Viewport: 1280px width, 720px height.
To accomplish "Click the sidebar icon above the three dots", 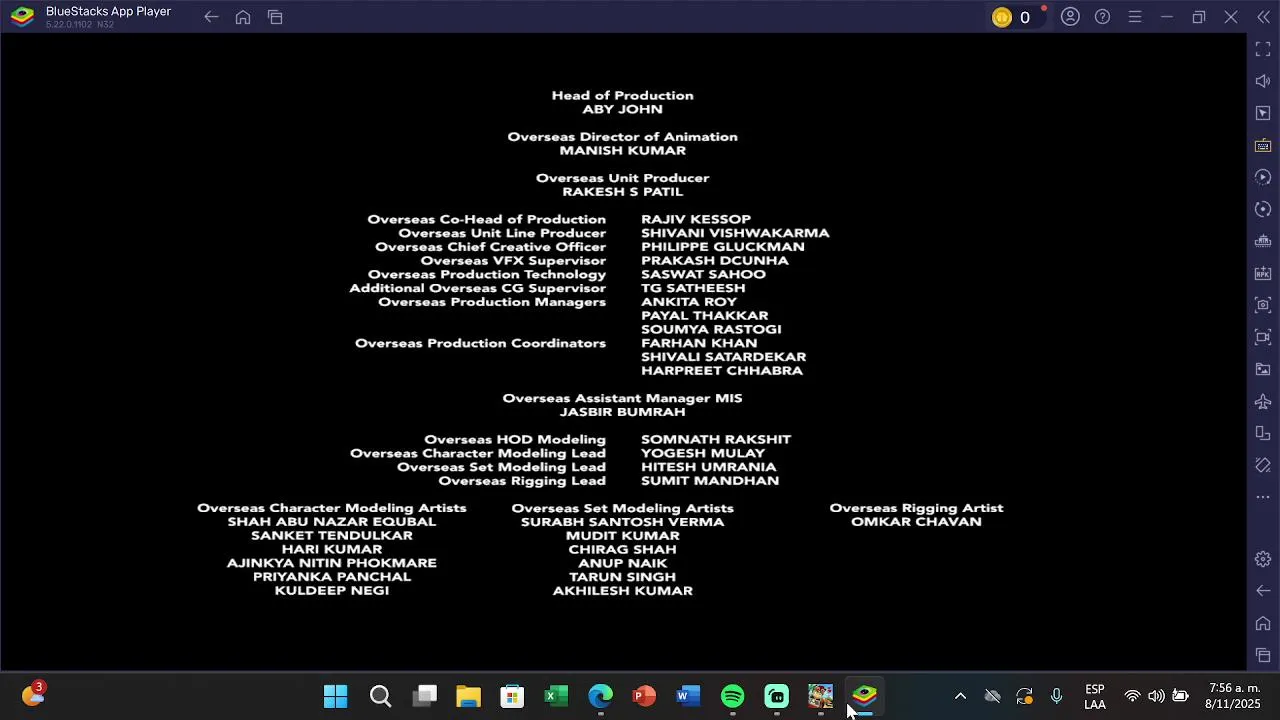I will click(x=1263, y=465).
